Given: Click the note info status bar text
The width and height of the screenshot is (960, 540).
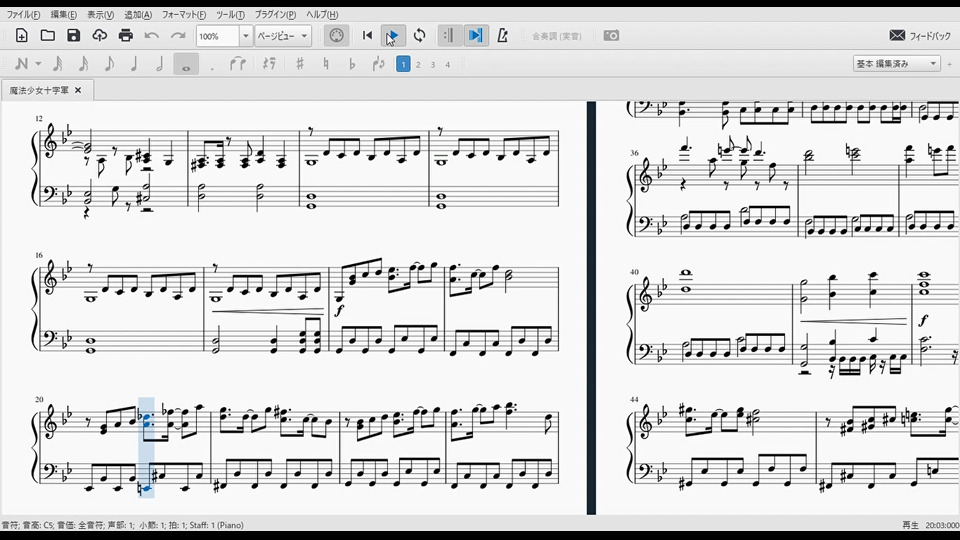Looking at the screenshot, I should pos(122,525).
